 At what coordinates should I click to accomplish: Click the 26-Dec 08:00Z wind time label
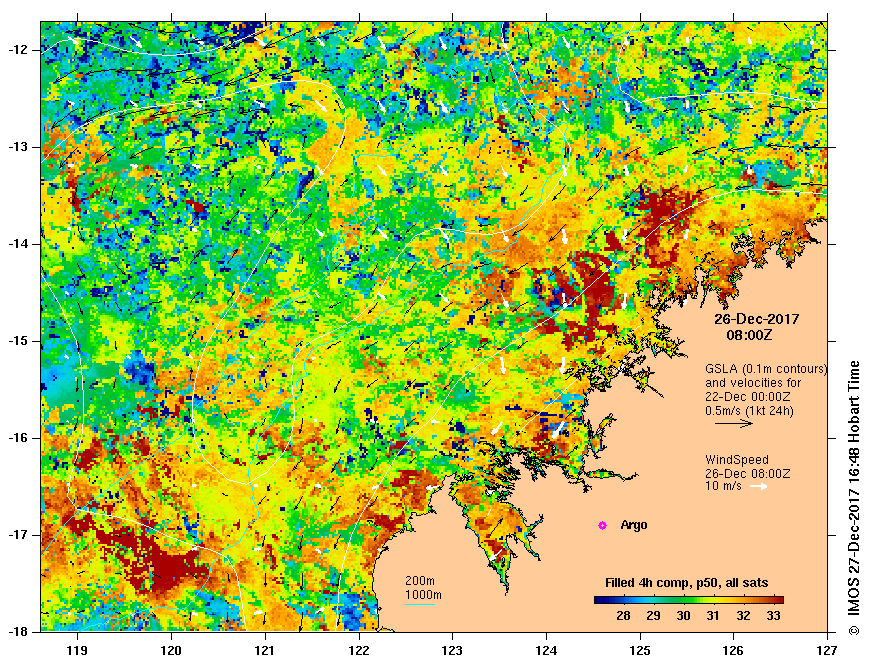(x=748, y=474)
